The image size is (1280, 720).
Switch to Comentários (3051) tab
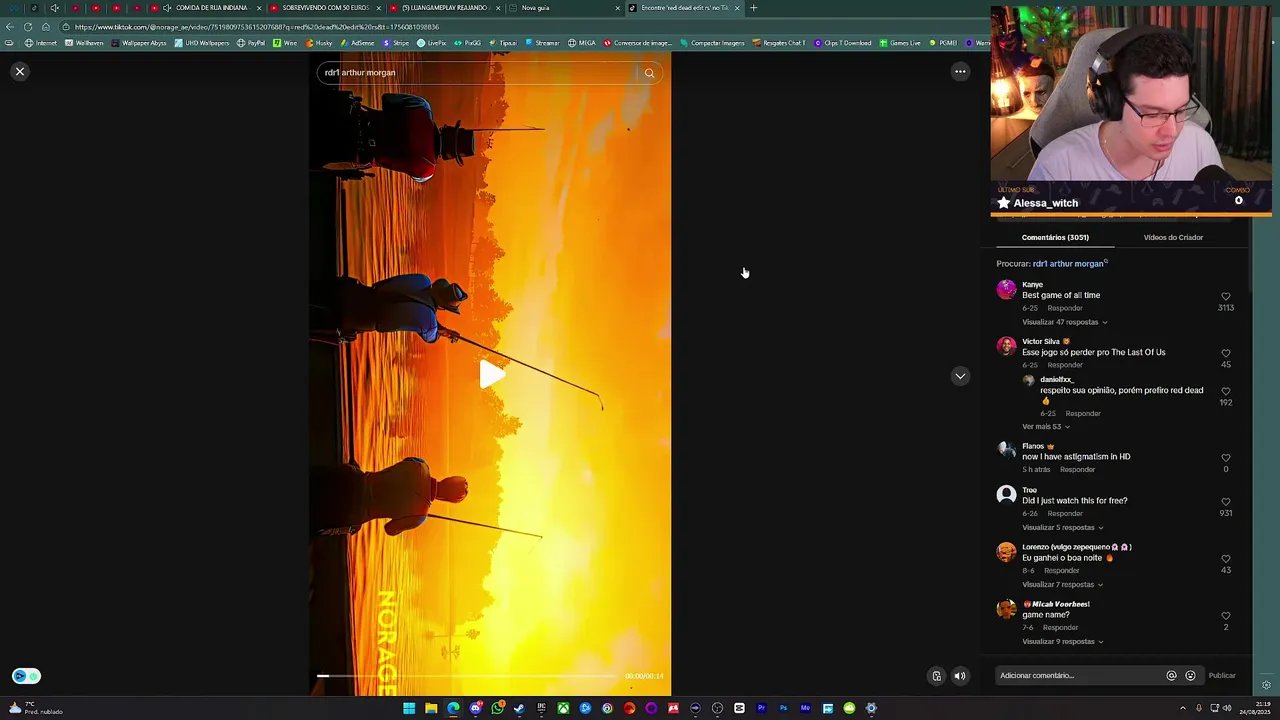click(x=1055, y=237)
